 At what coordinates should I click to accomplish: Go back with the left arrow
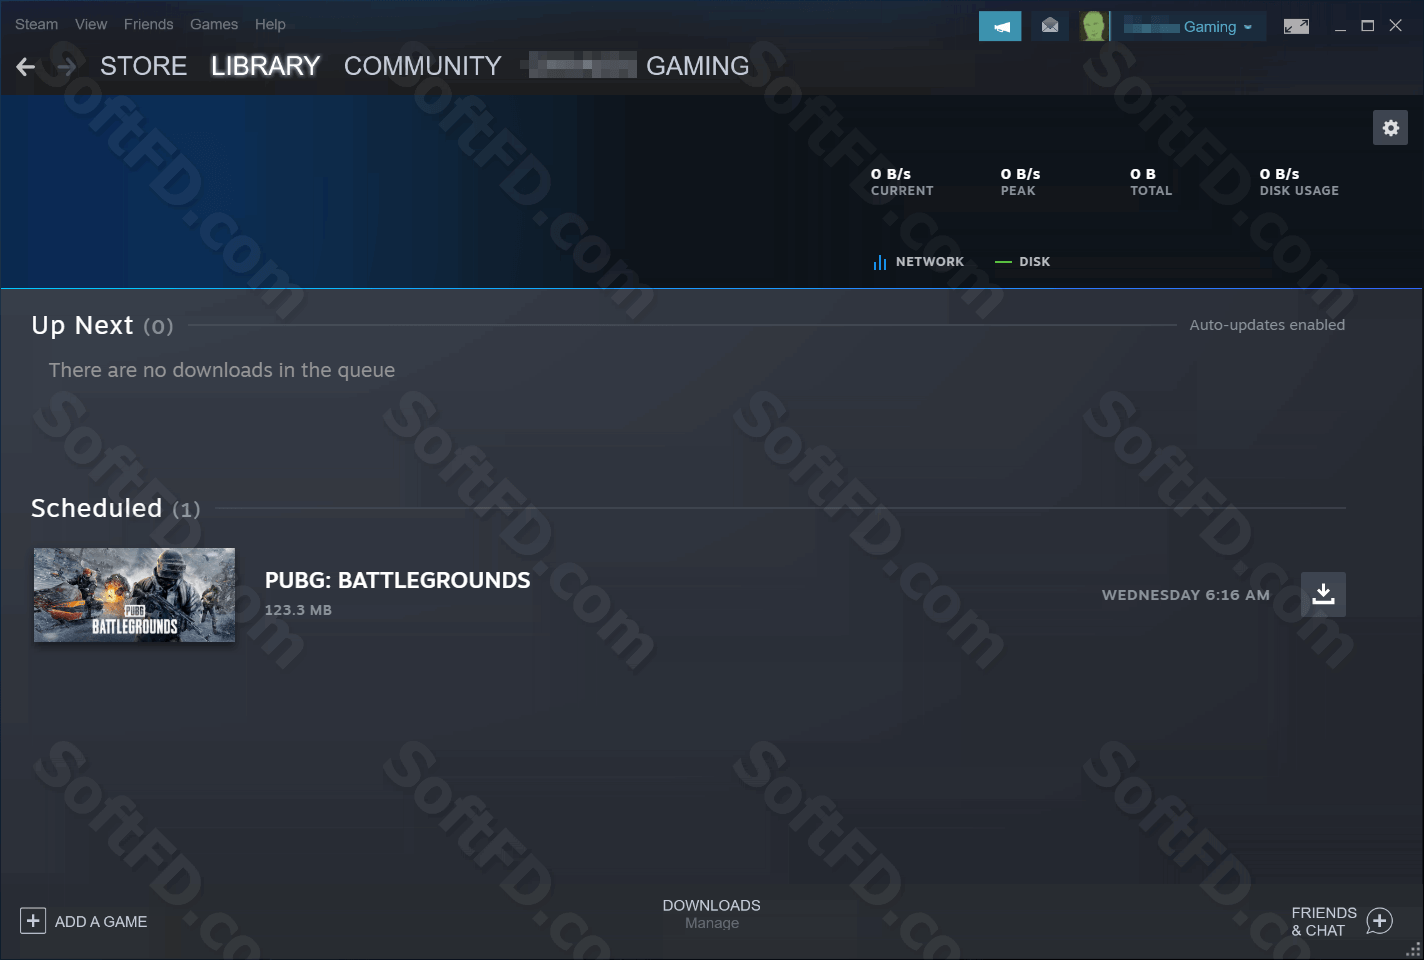[26, 67]
